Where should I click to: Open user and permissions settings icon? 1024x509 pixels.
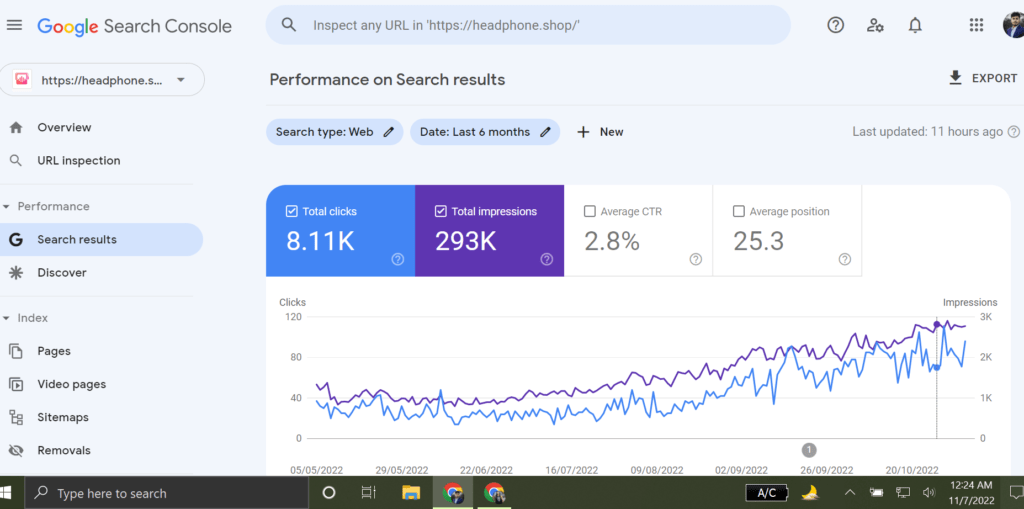pos(875,25)
